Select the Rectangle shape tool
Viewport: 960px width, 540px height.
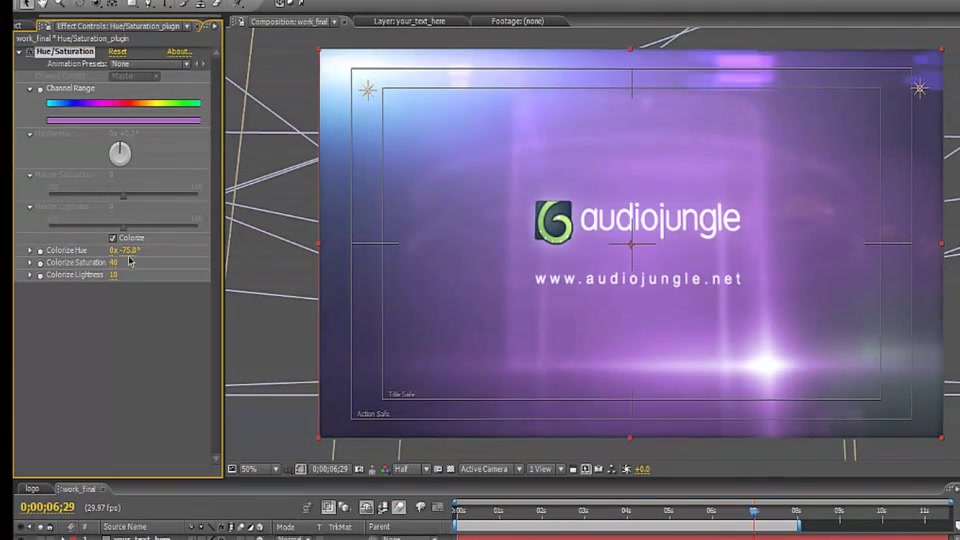click(132, 4)
